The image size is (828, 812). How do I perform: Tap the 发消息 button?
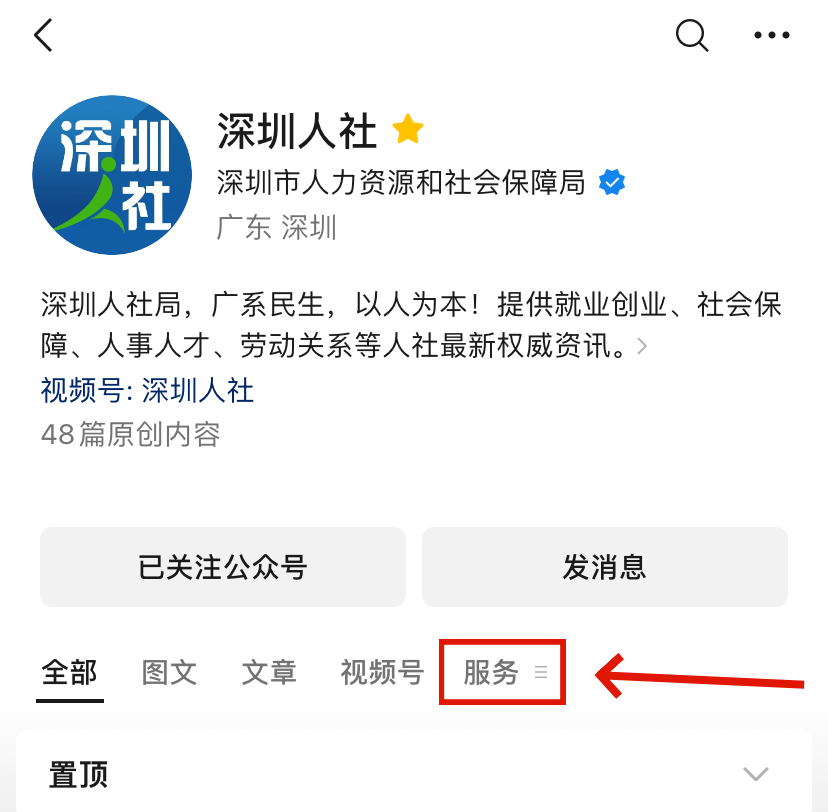coord(605,566)
